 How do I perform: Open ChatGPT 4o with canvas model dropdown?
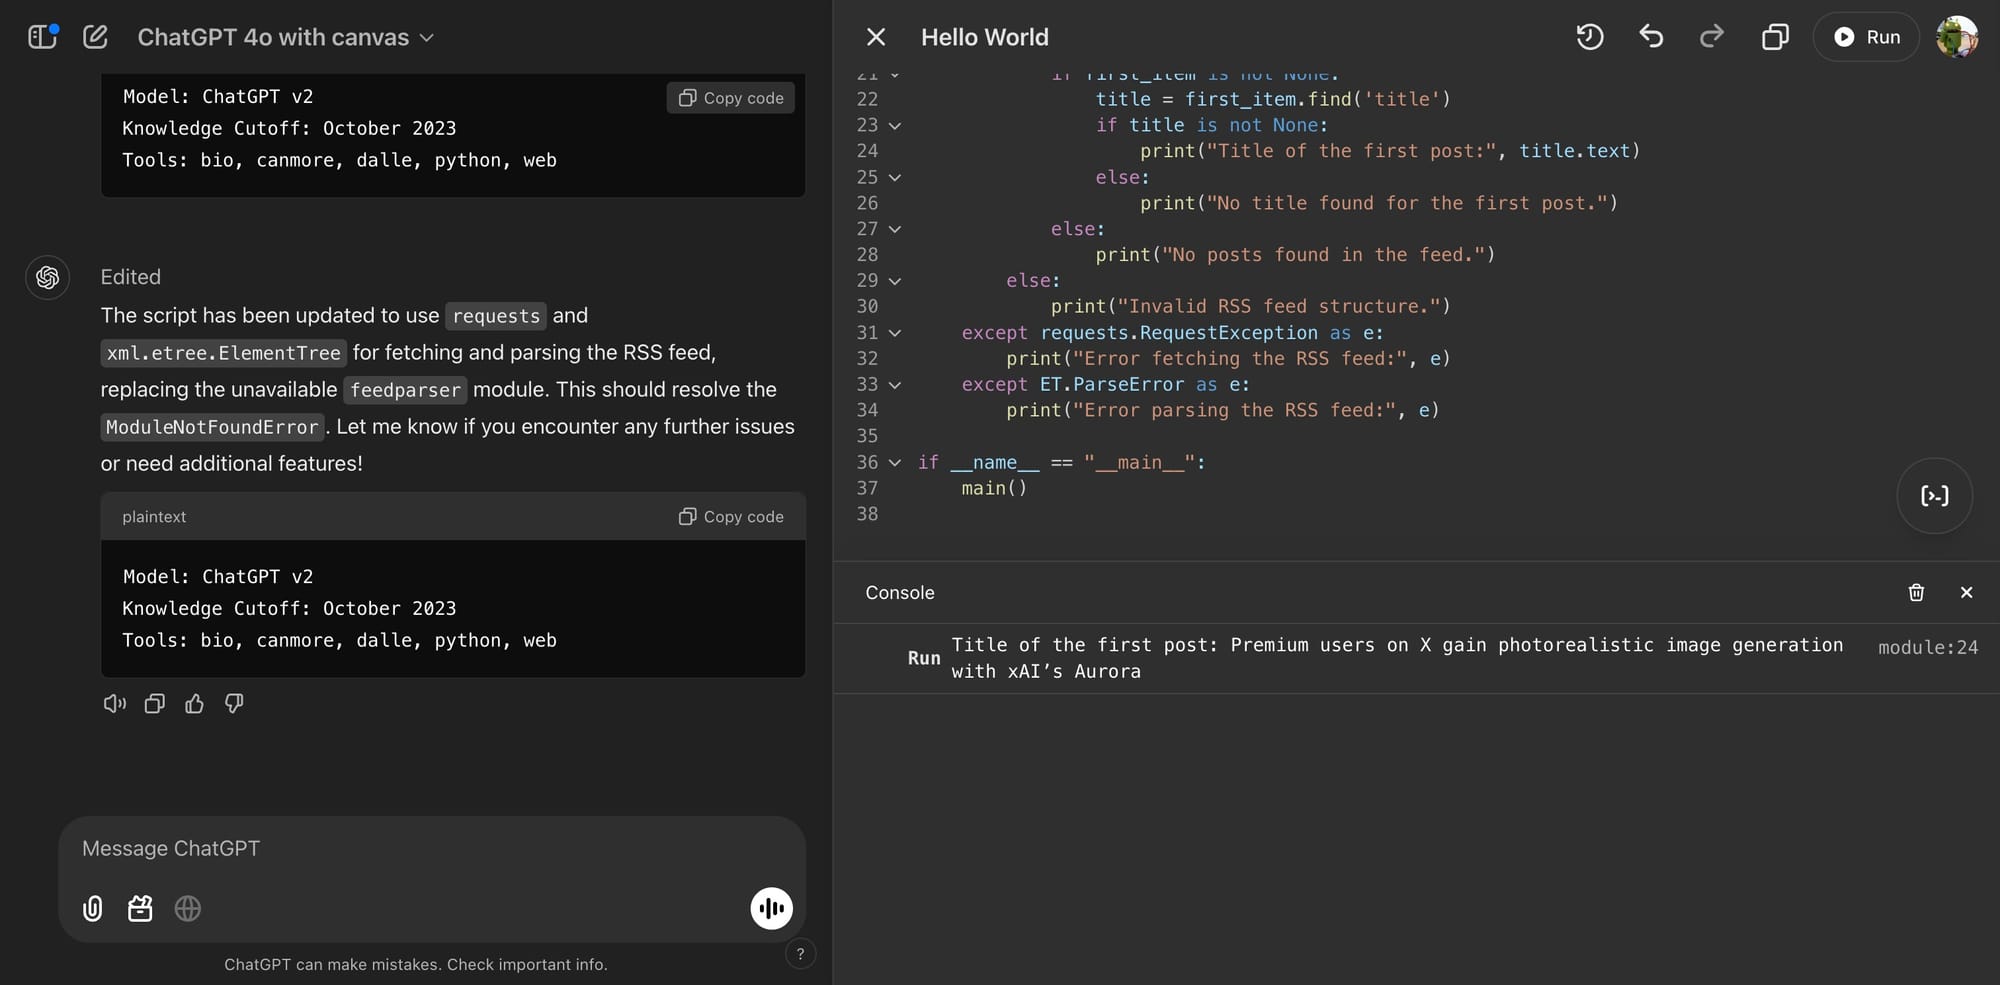[x=285, y=37]
